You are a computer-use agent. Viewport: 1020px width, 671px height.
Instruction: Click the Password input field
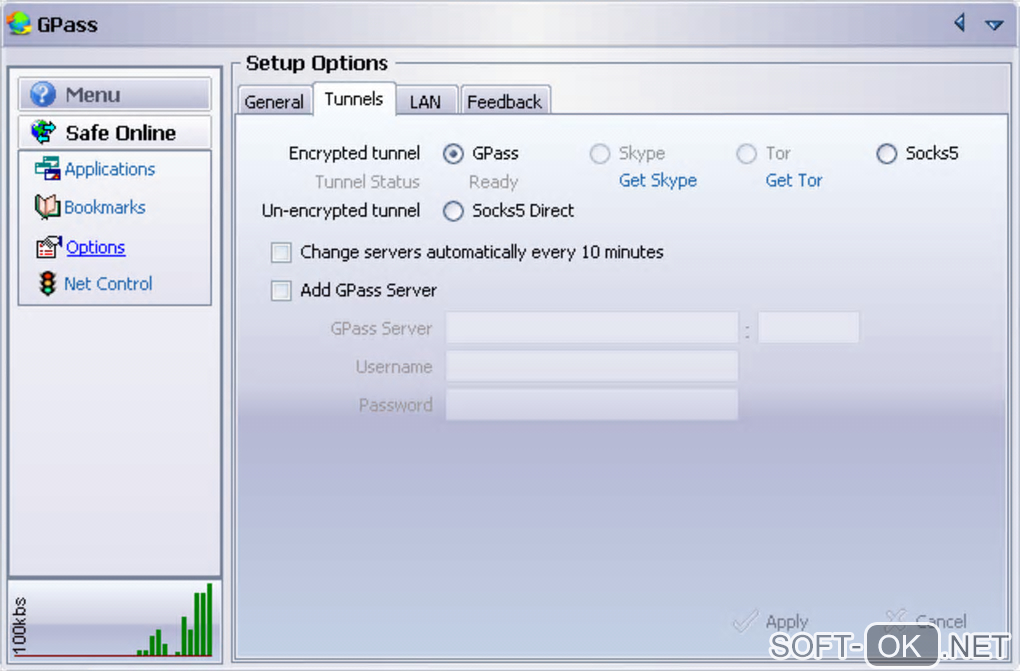tap(592, 405)
